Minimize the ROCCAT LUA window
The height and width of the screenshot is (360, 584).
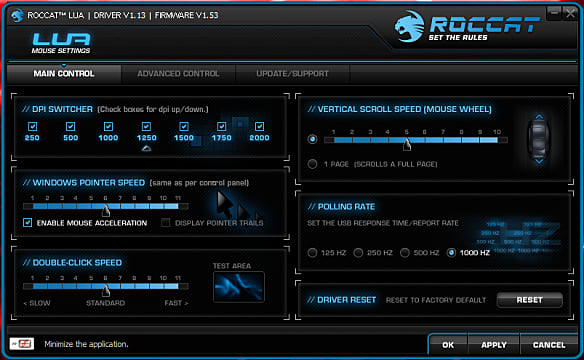554,14
